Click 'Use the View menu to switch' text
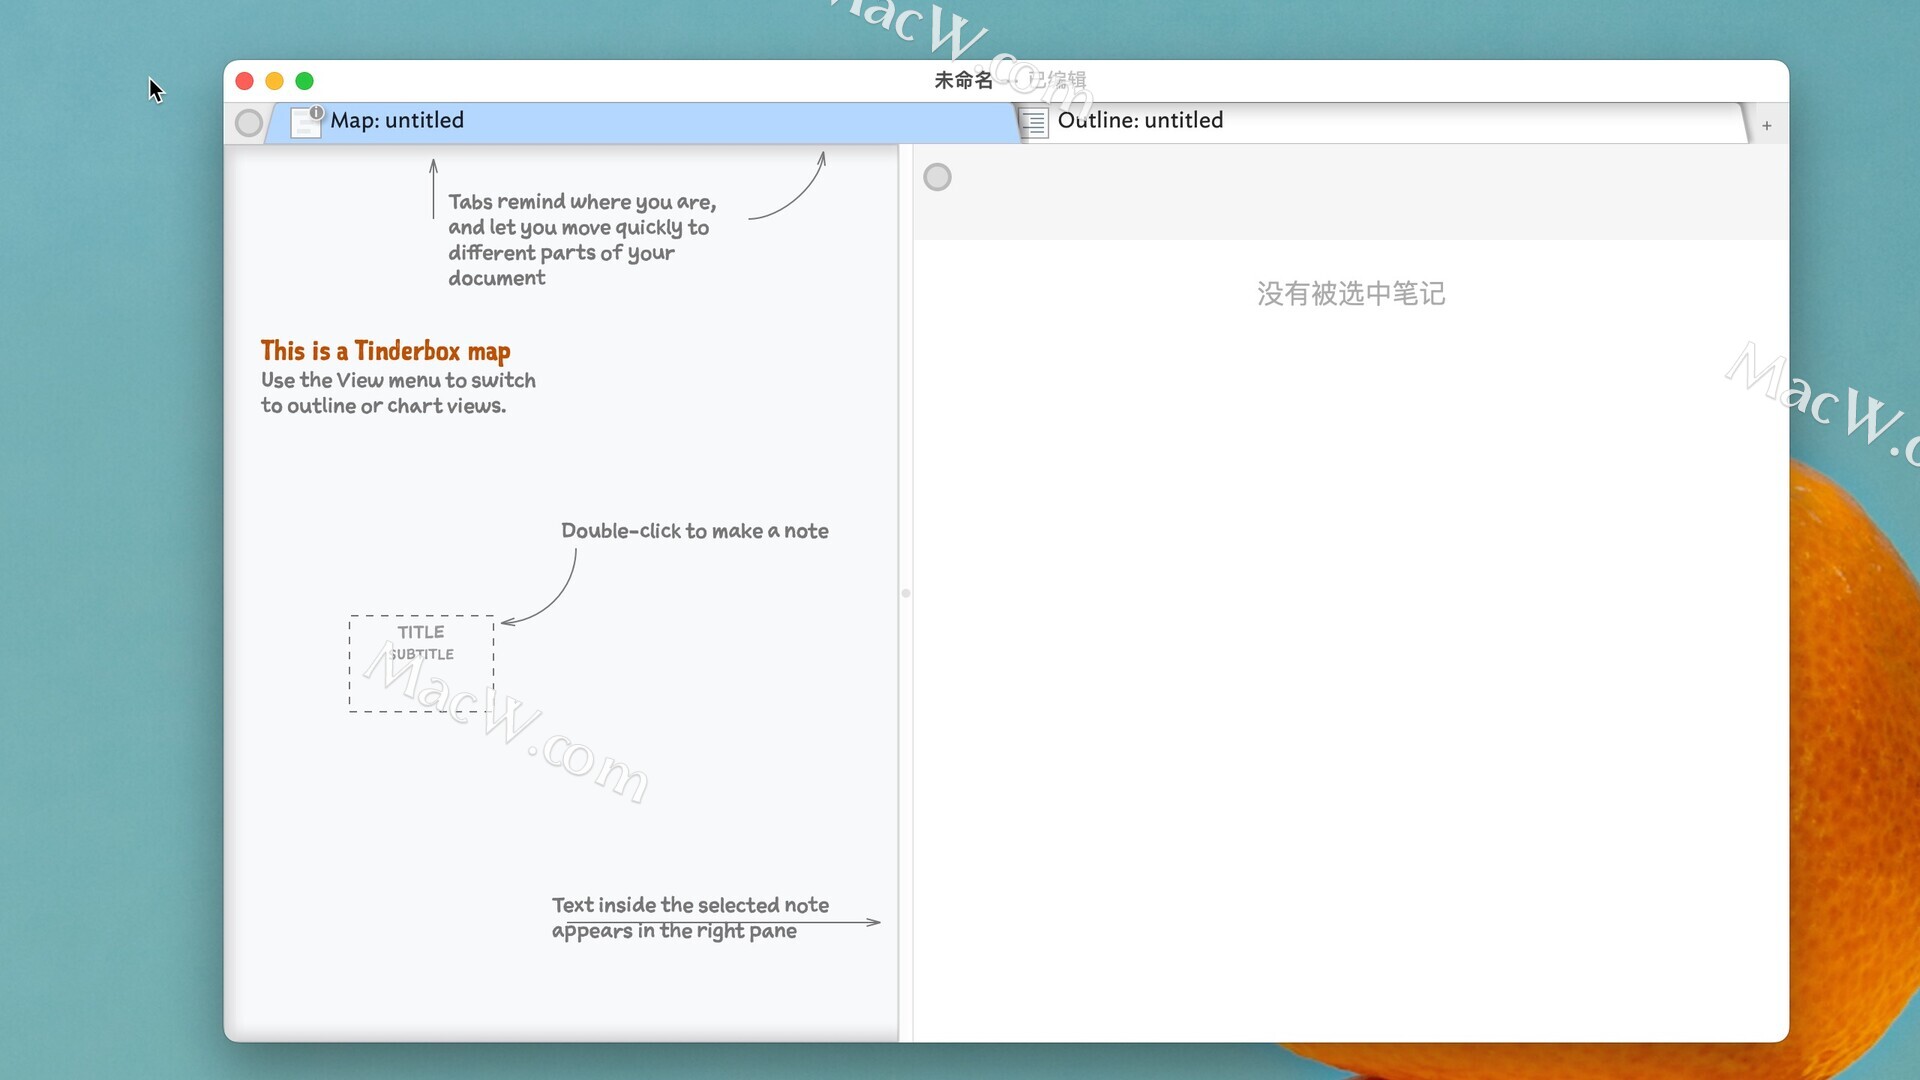 [398, 393]
